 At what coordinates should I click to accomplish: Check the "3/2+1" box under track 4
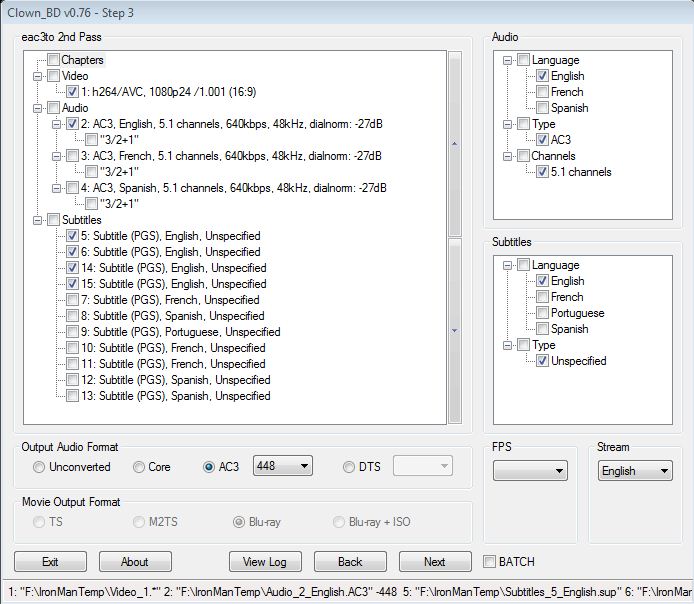click(91, 204)
